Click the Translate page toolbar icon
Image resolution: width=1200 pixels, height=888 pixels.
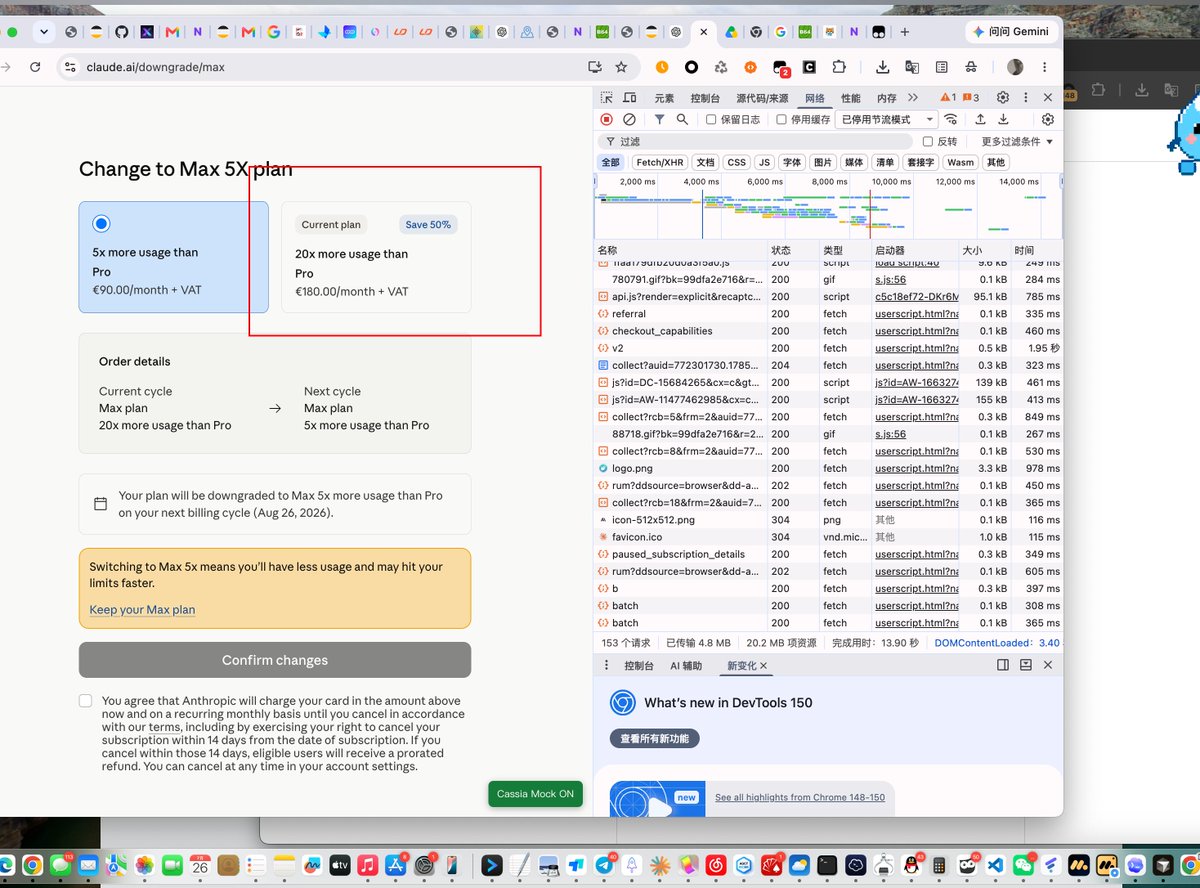[912, 67]
